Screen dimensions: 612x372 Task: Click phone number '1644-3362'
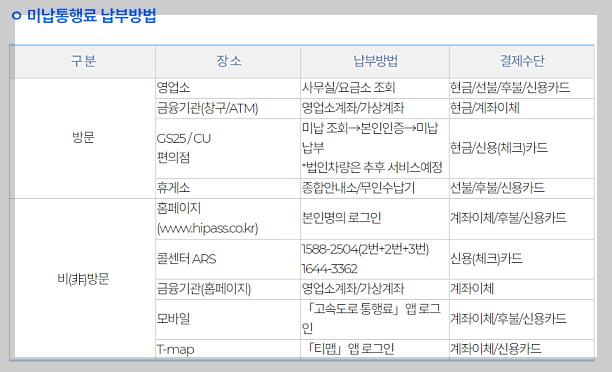pyautogui.click(x=329, y=269)
